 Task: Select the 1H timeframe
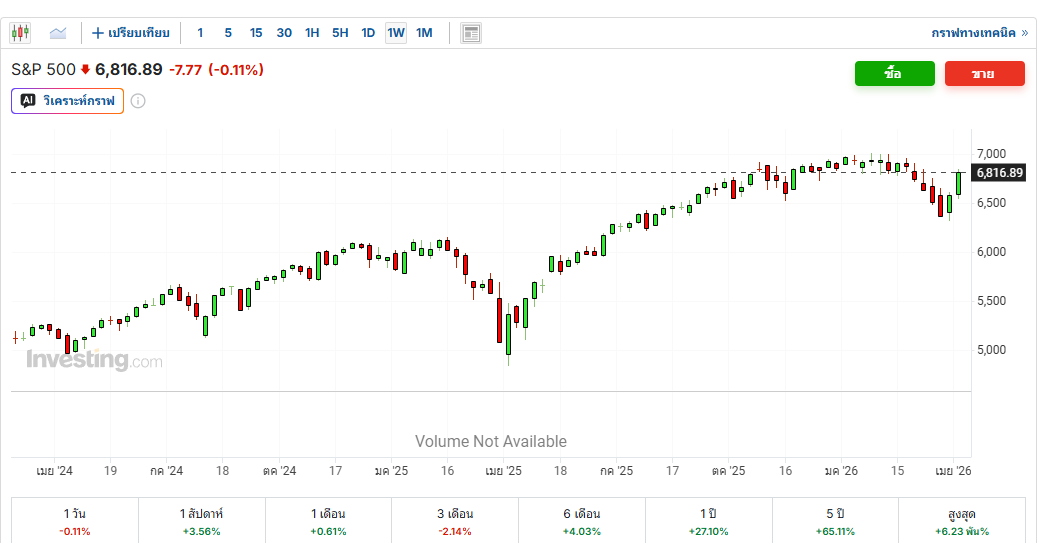(312, 33)
